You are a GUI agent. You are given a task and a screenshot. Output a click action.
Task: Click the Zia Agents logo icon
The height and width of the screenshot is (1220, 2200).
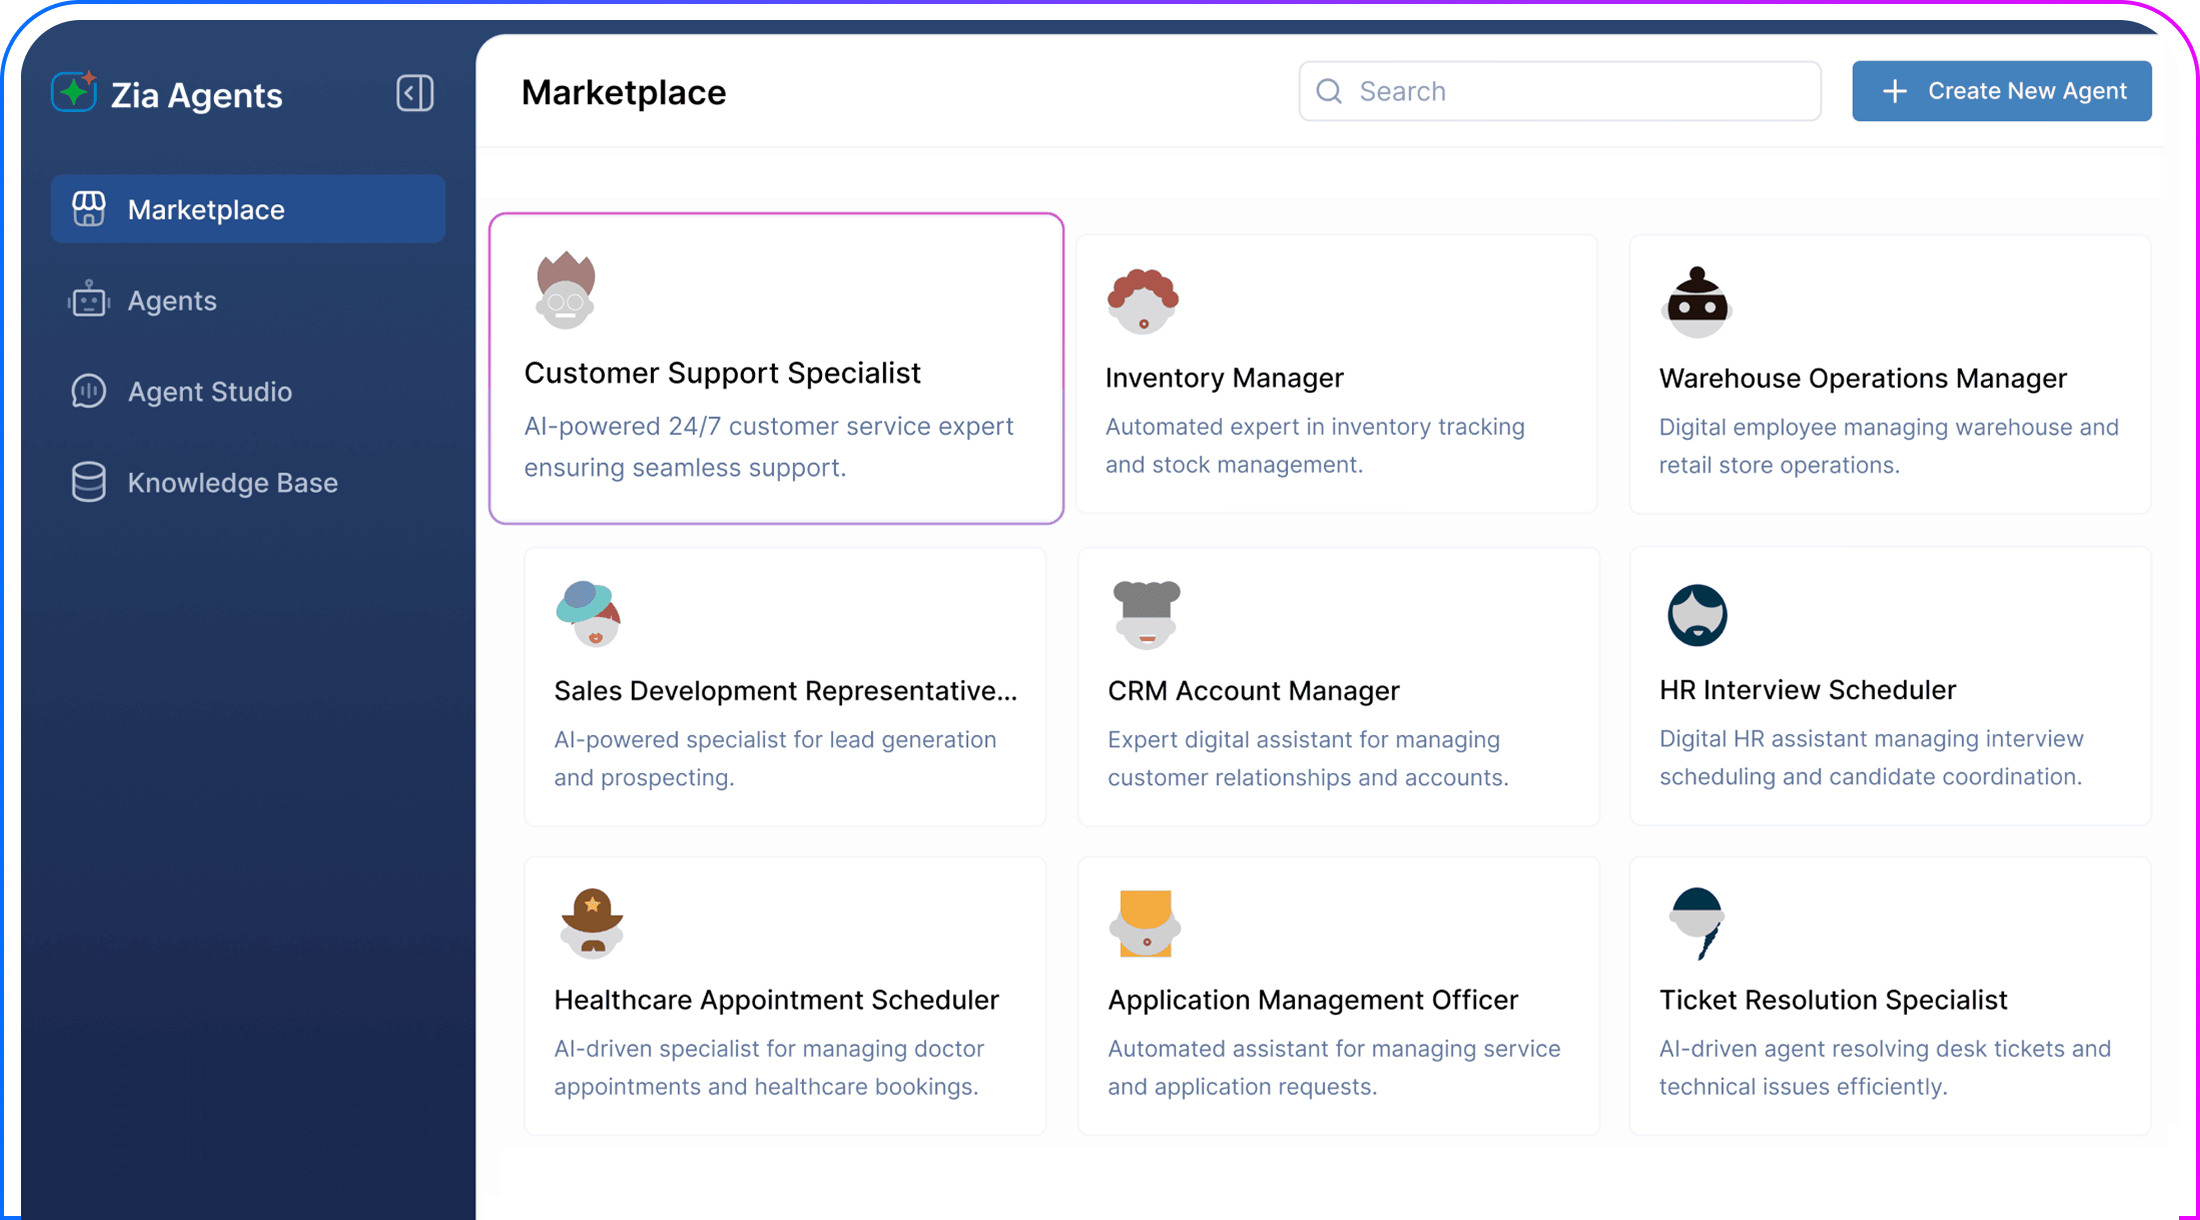(x=74, y=92)
